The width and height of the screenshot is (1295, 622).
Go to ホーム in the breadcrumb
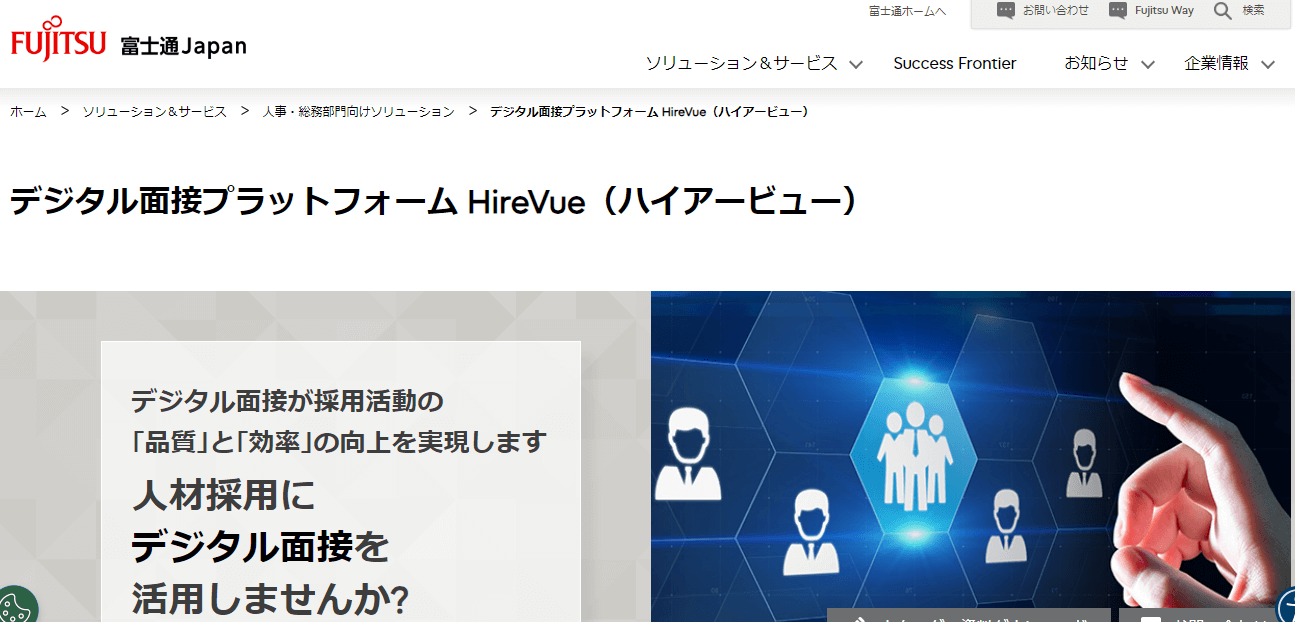click(28, 111)
